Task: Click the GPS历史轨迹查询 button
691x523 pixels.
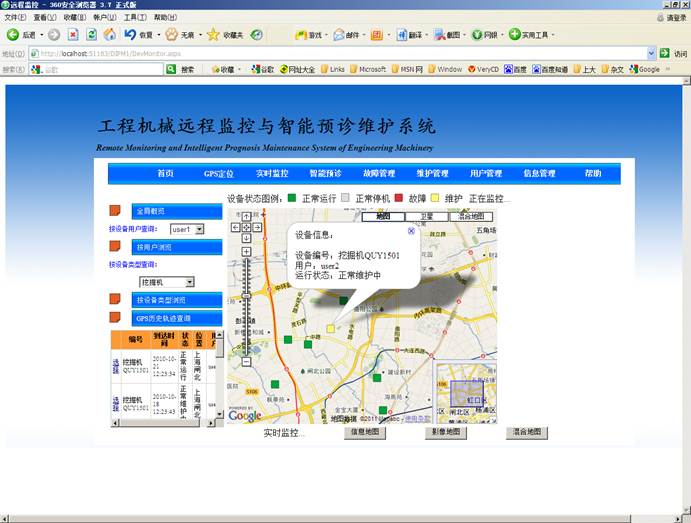Action: [x=163, y=318]
